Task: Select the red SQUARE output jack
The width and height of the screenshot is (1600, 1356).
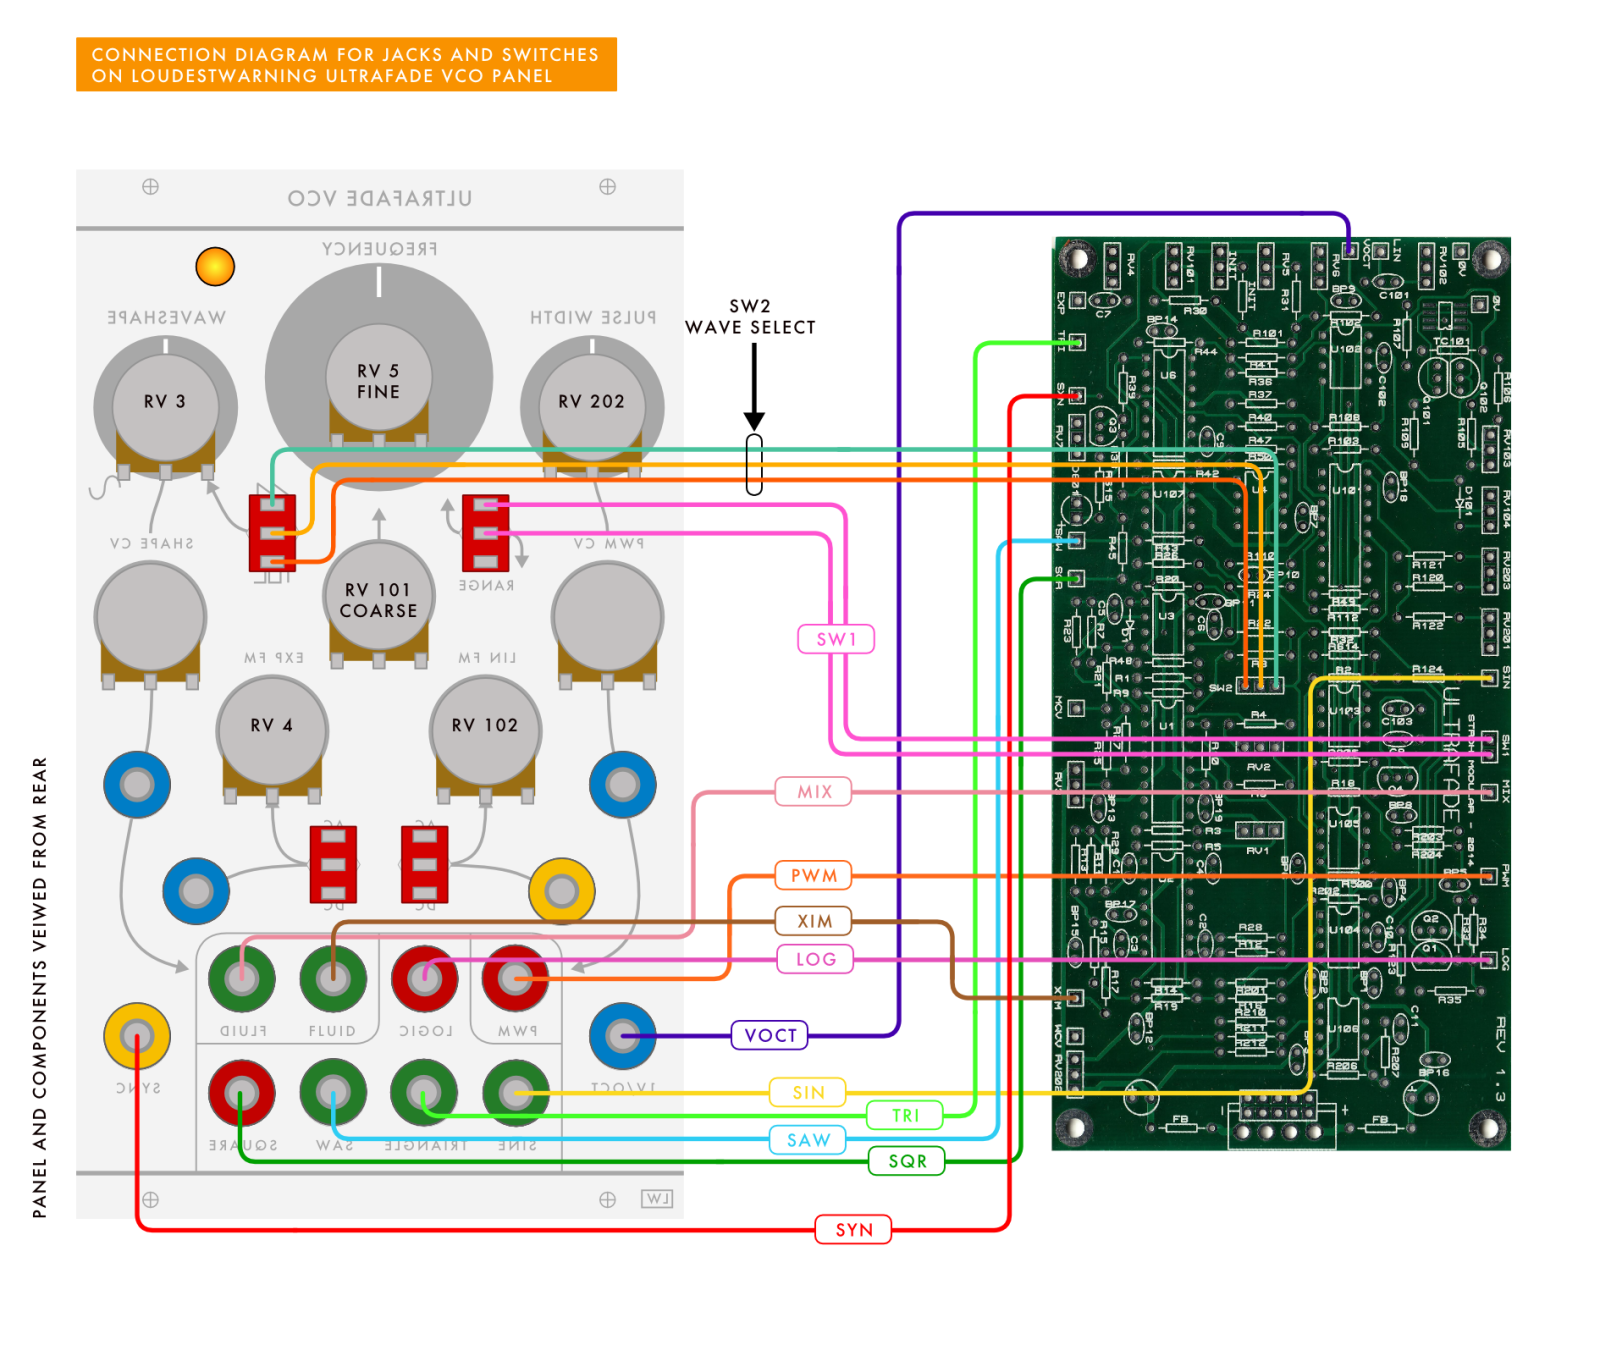Action: (242, 1093)
